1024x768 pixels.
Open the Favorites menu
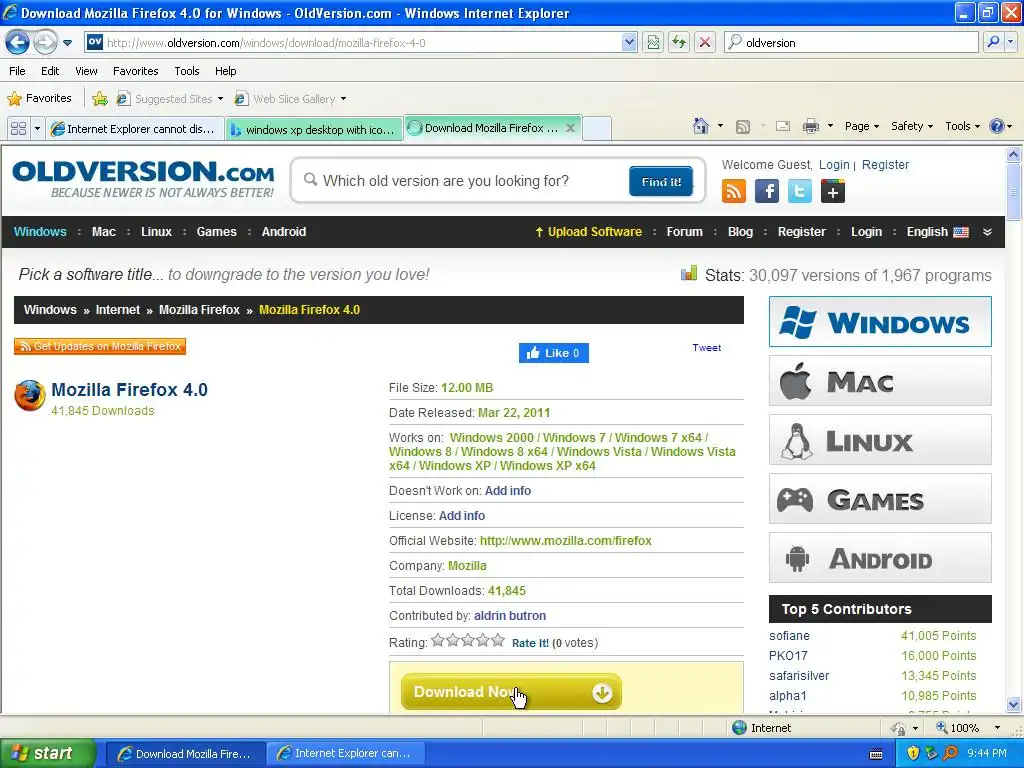pos(136,71)
